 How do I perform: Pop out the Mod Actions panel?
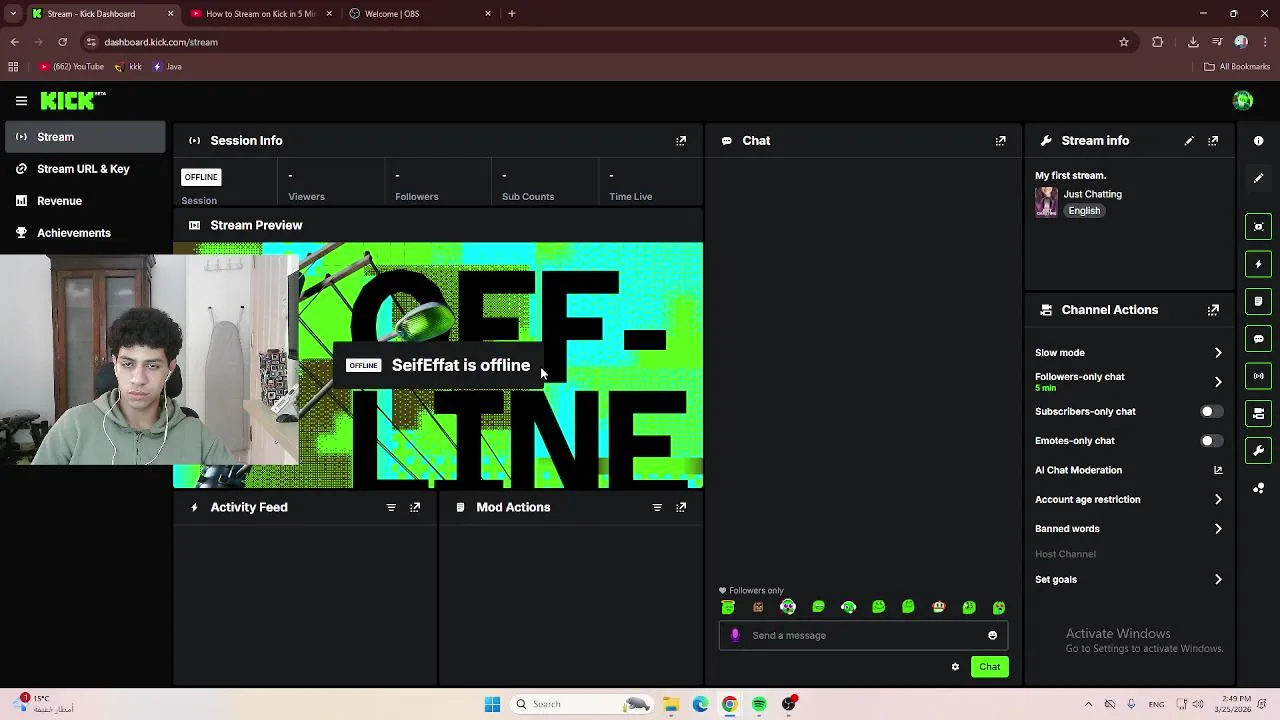pyautogui.click(x=681, y=507)
